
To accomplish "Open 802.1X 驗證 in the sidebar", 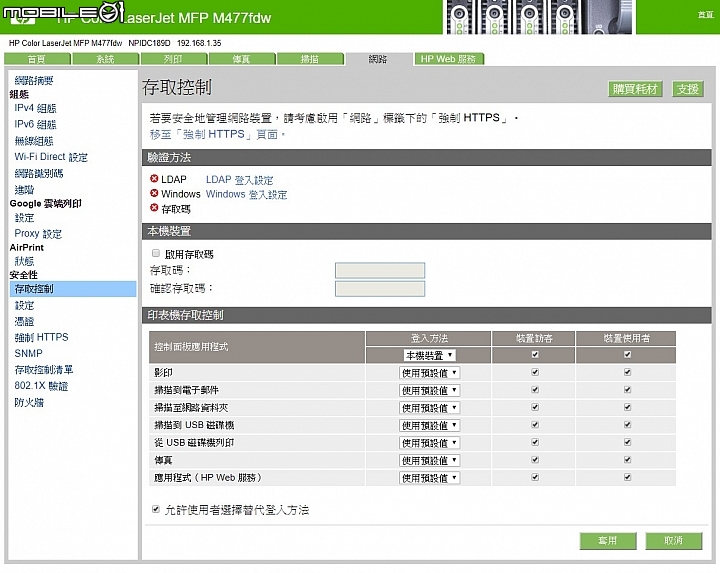I will pyautogui.click(x=41, y=386).
